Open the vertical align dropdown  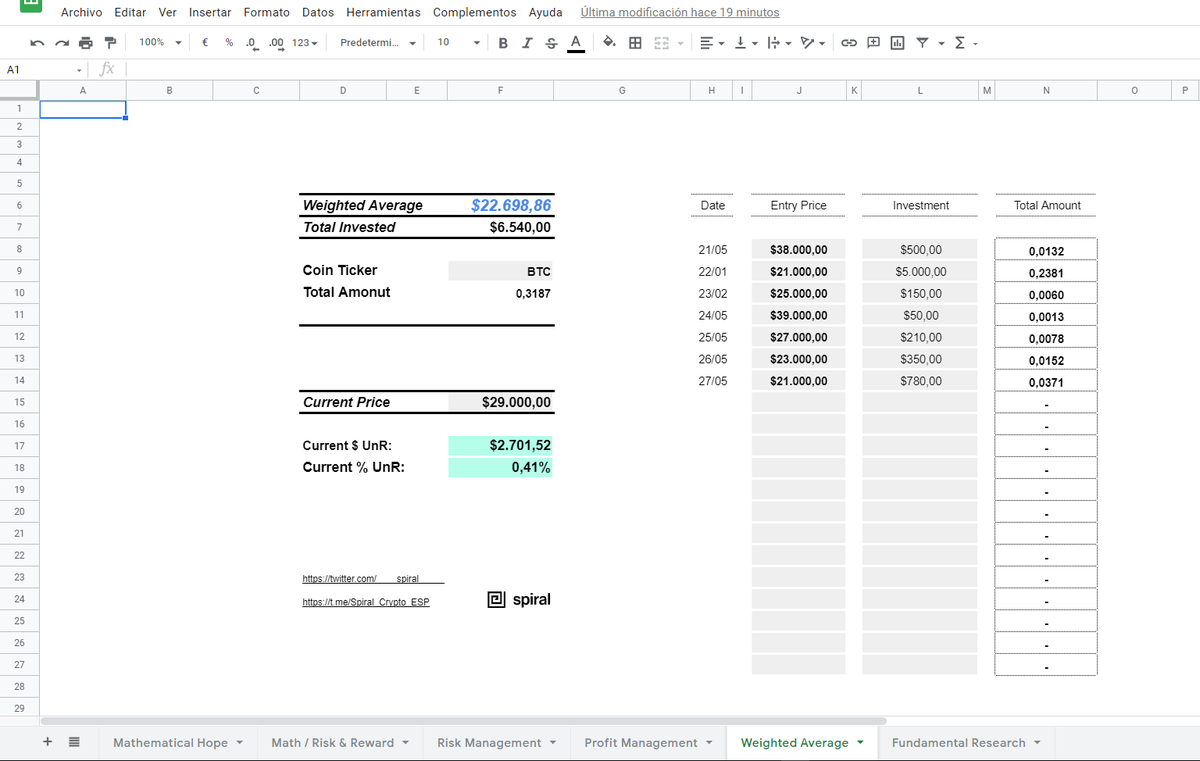(x=746, y=43)
